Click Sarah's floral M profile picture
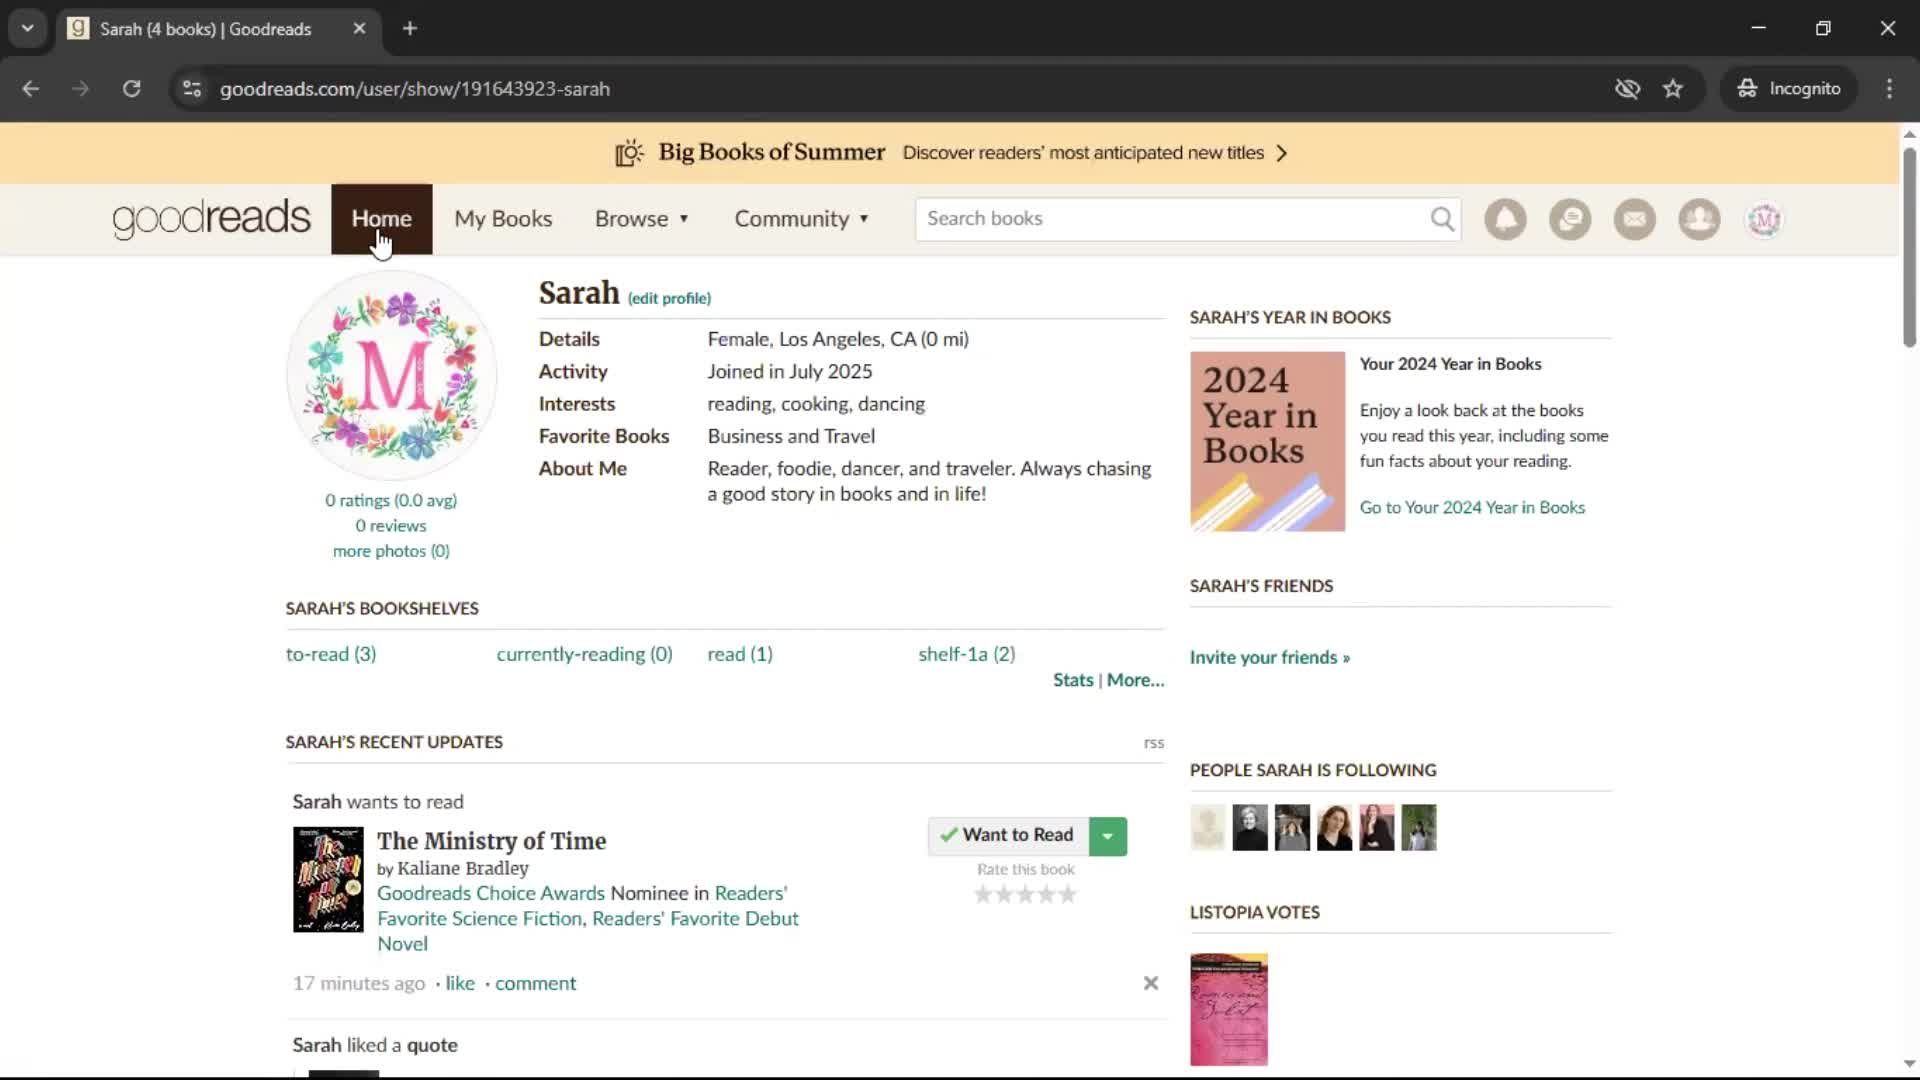 [391, 375]
